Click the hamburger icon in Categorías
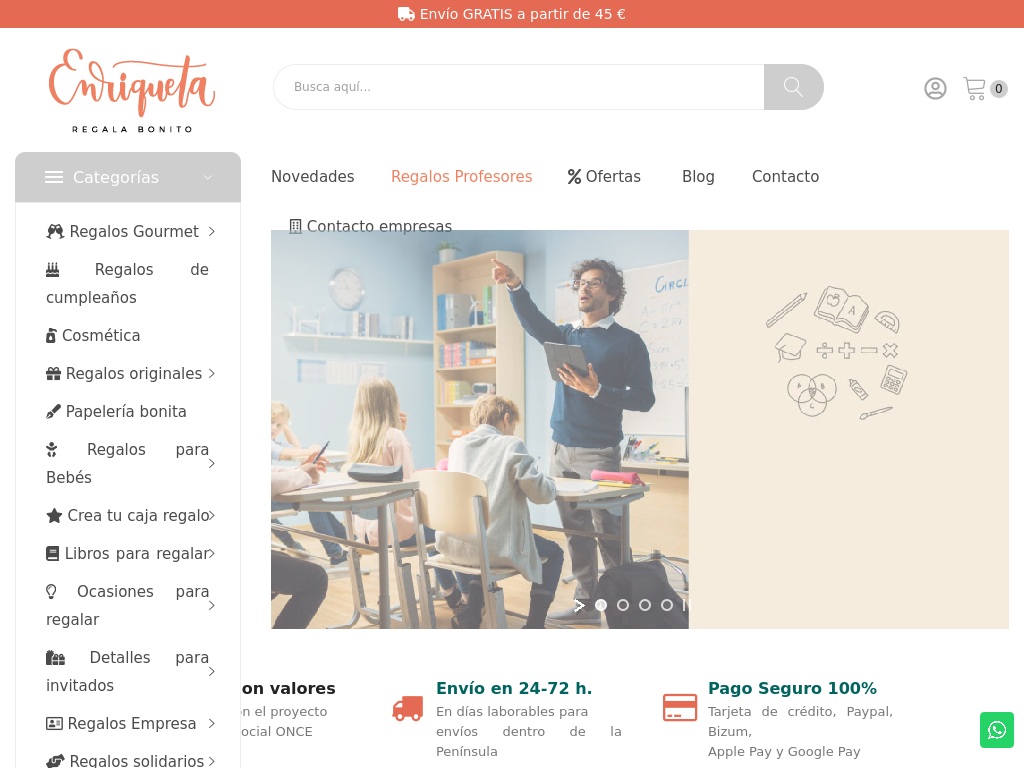 [x=54, y=177]
